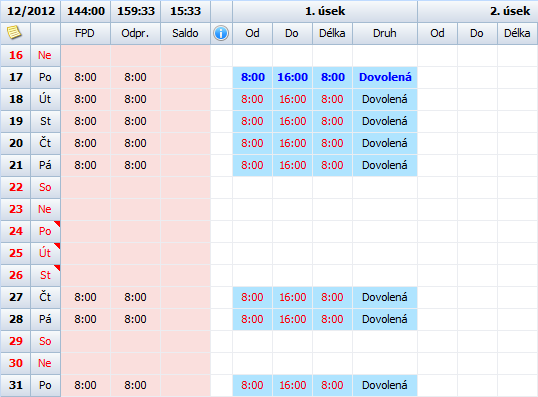Viewport: 538px width, 397px height.
Task: Select day 20 row header
Action: (x=16, y=143)
